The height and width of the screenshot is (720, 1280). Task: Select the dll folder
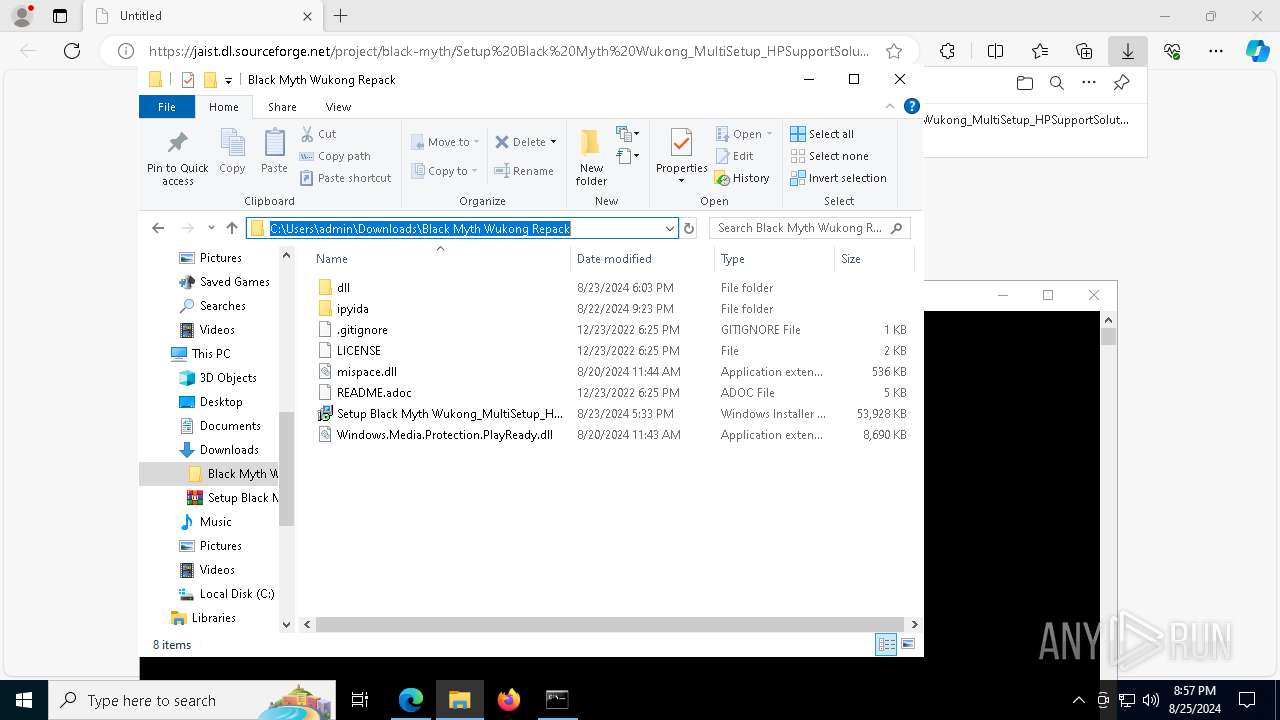(343, 288)
